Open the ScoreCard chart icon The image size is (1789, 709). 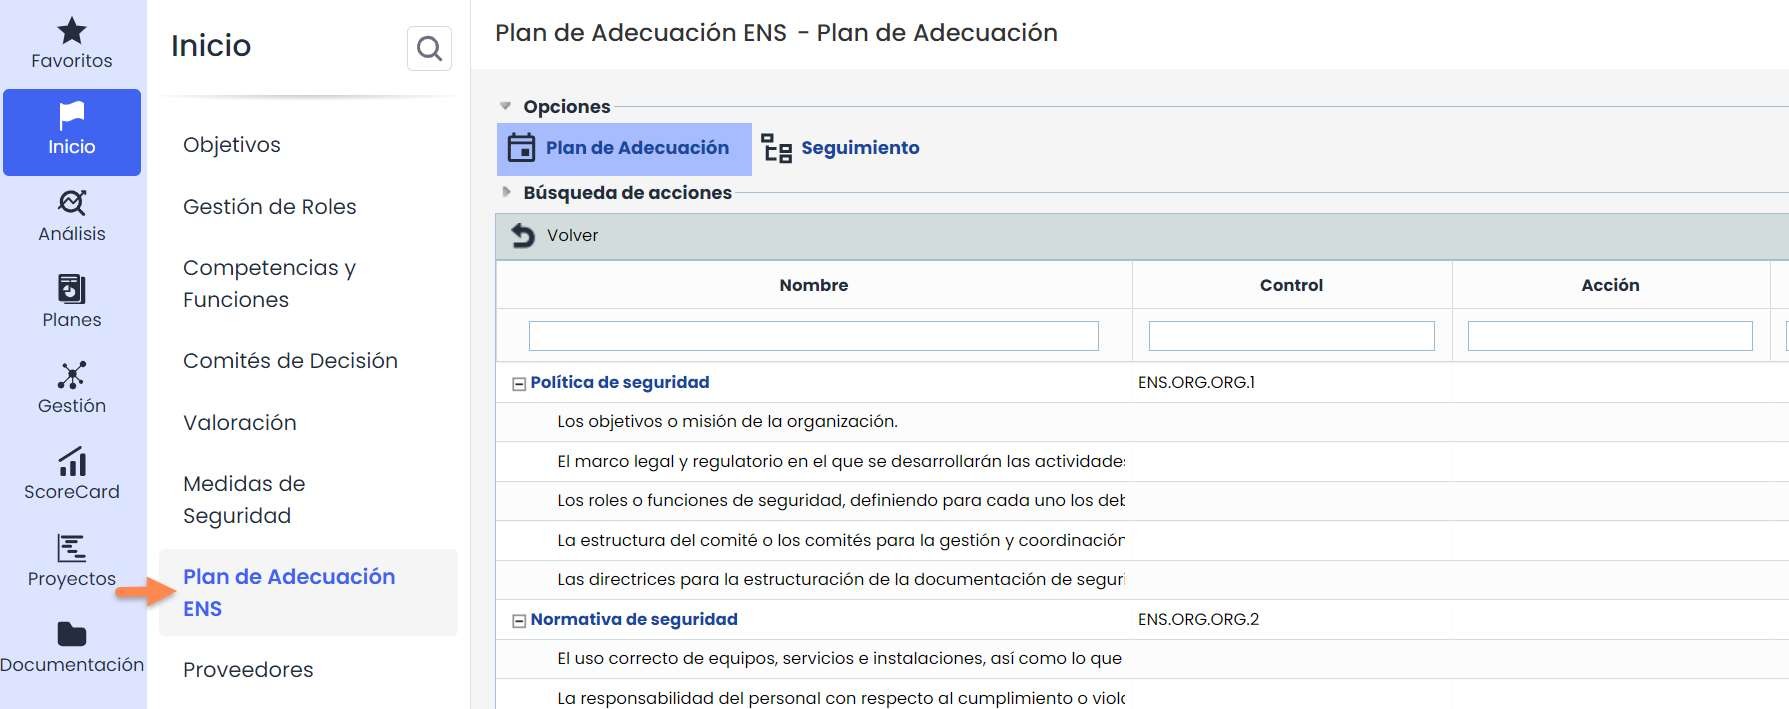click(x=71, y=462)
